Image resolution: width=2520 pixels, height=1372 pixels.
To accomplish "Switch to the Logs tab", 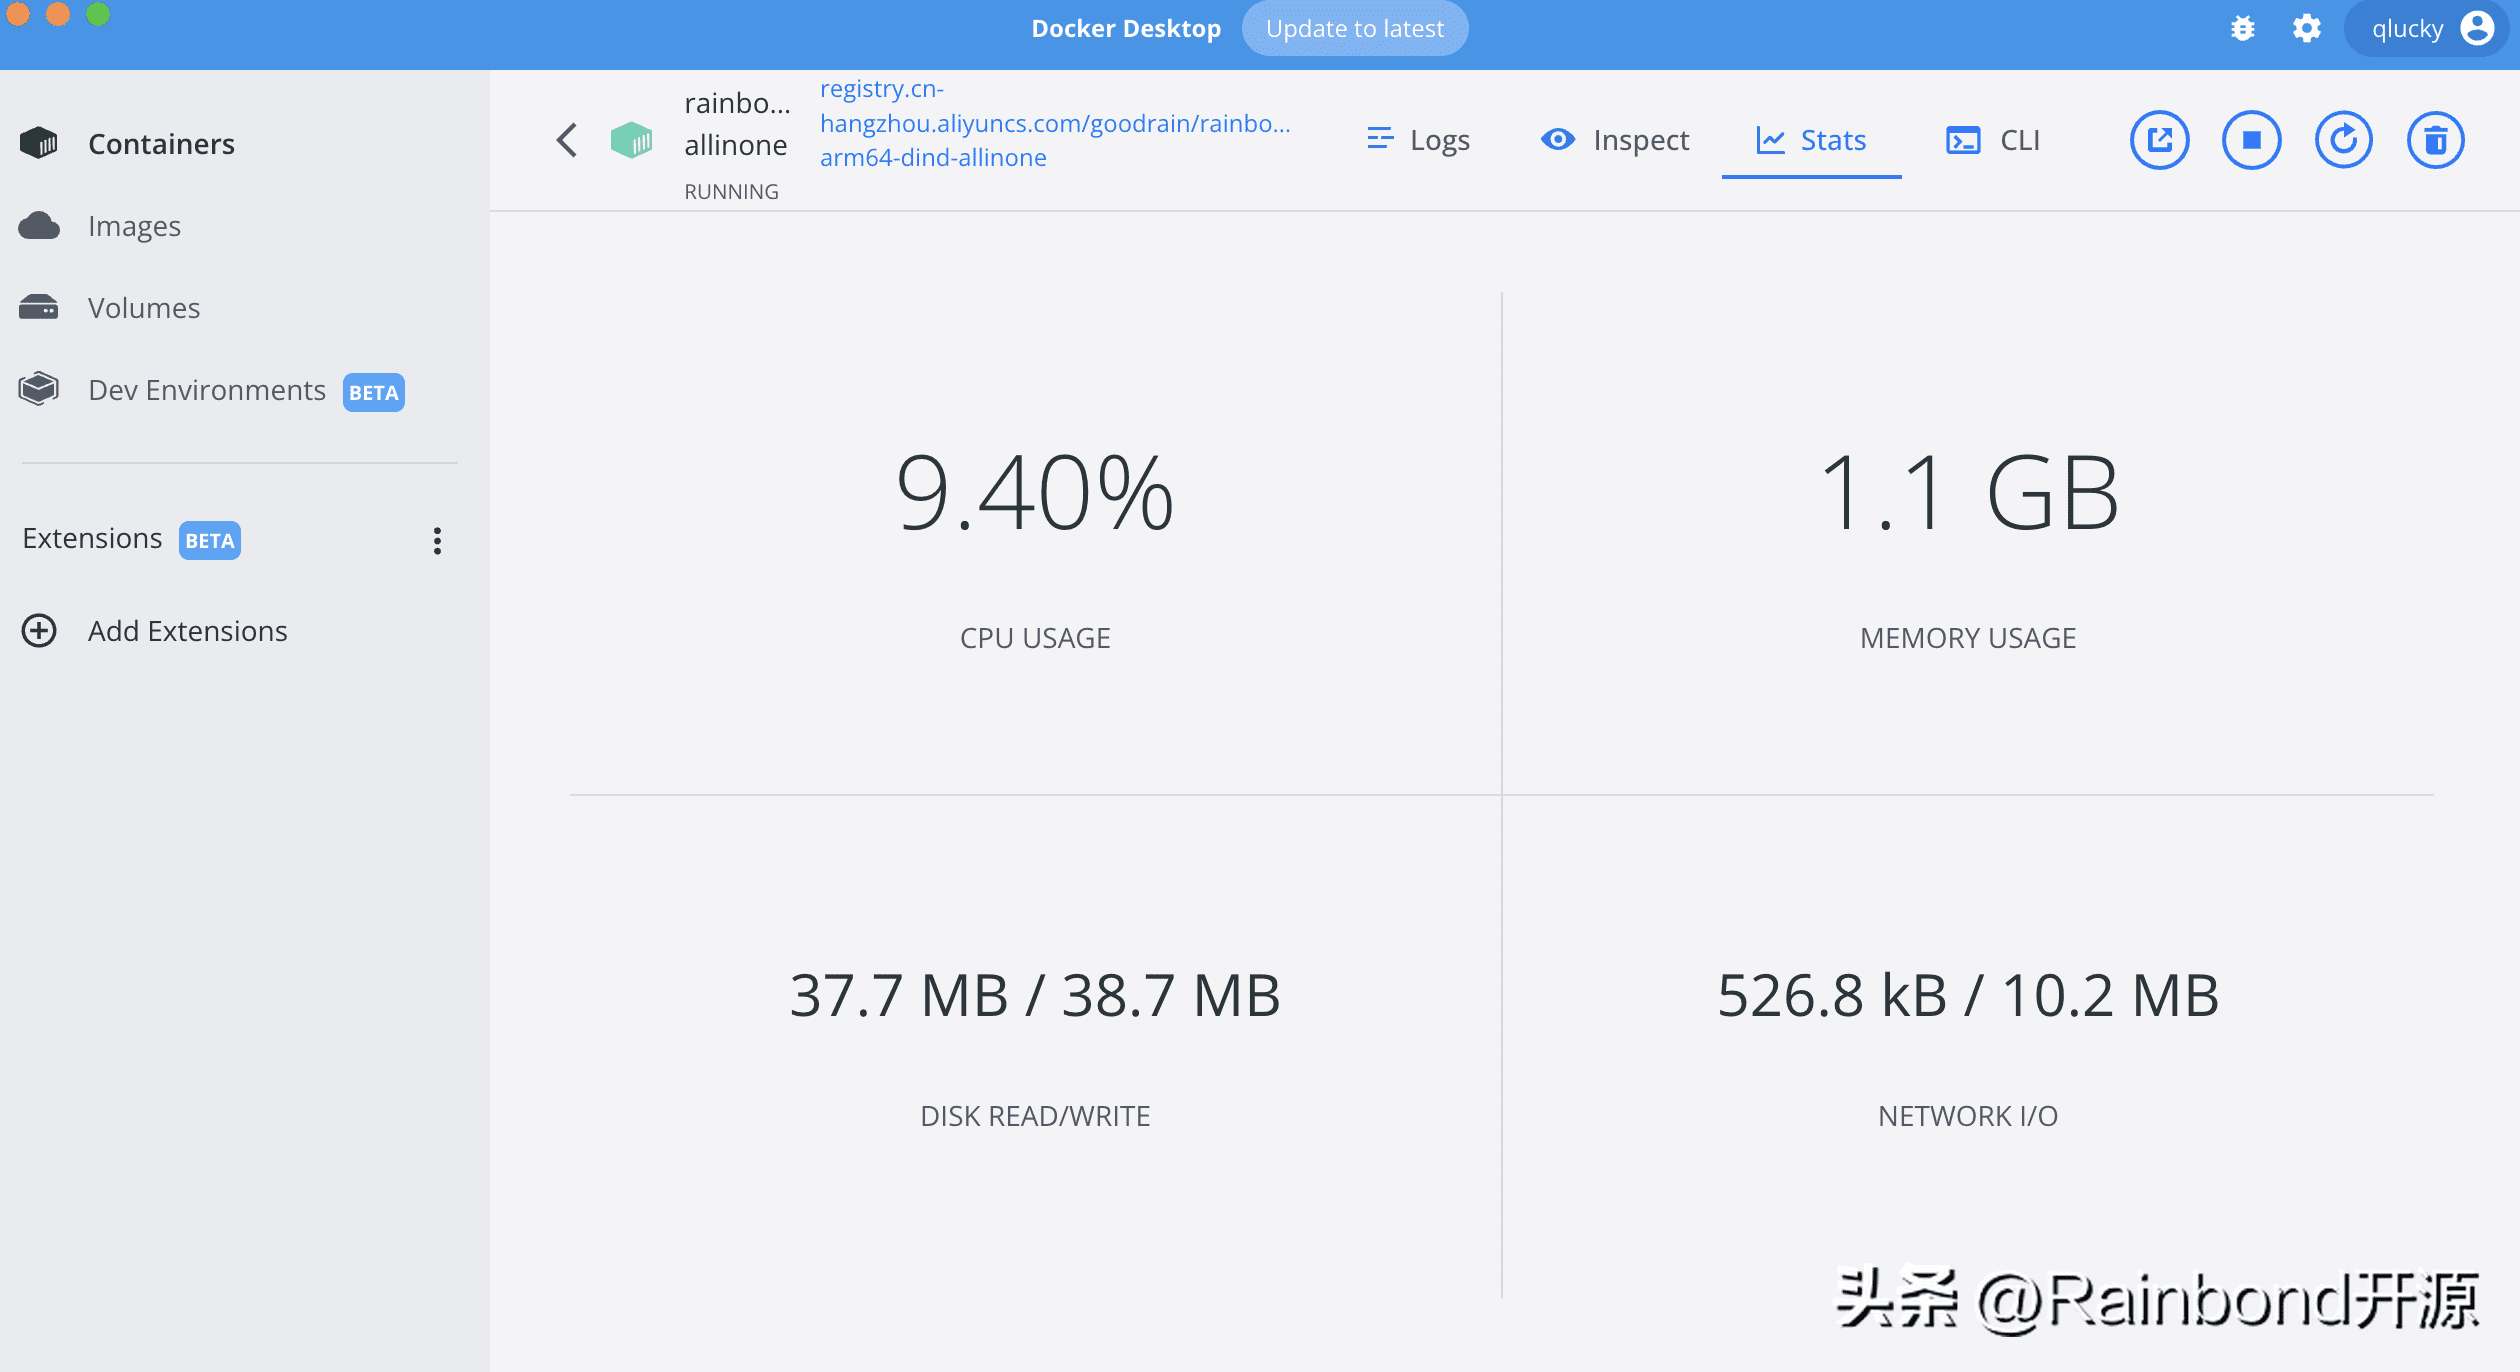I will (1418, 140).
